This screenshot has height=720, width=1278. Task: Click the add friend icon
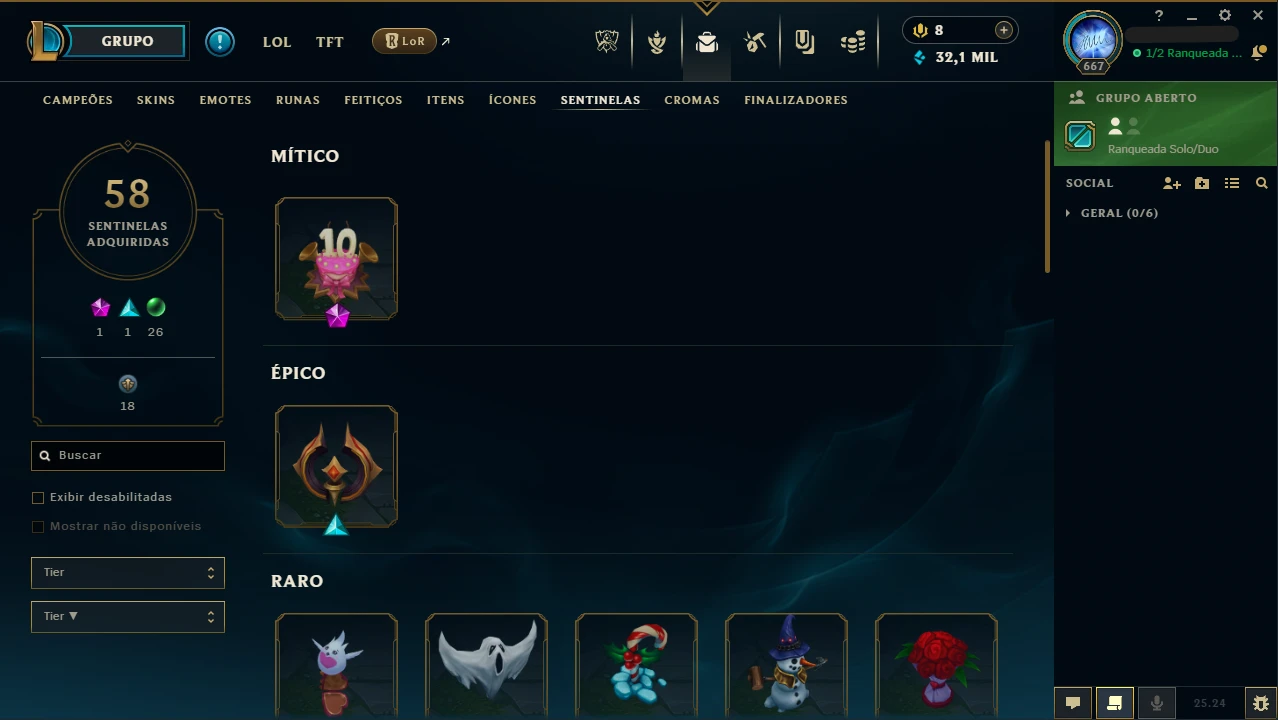(1172, 183)
